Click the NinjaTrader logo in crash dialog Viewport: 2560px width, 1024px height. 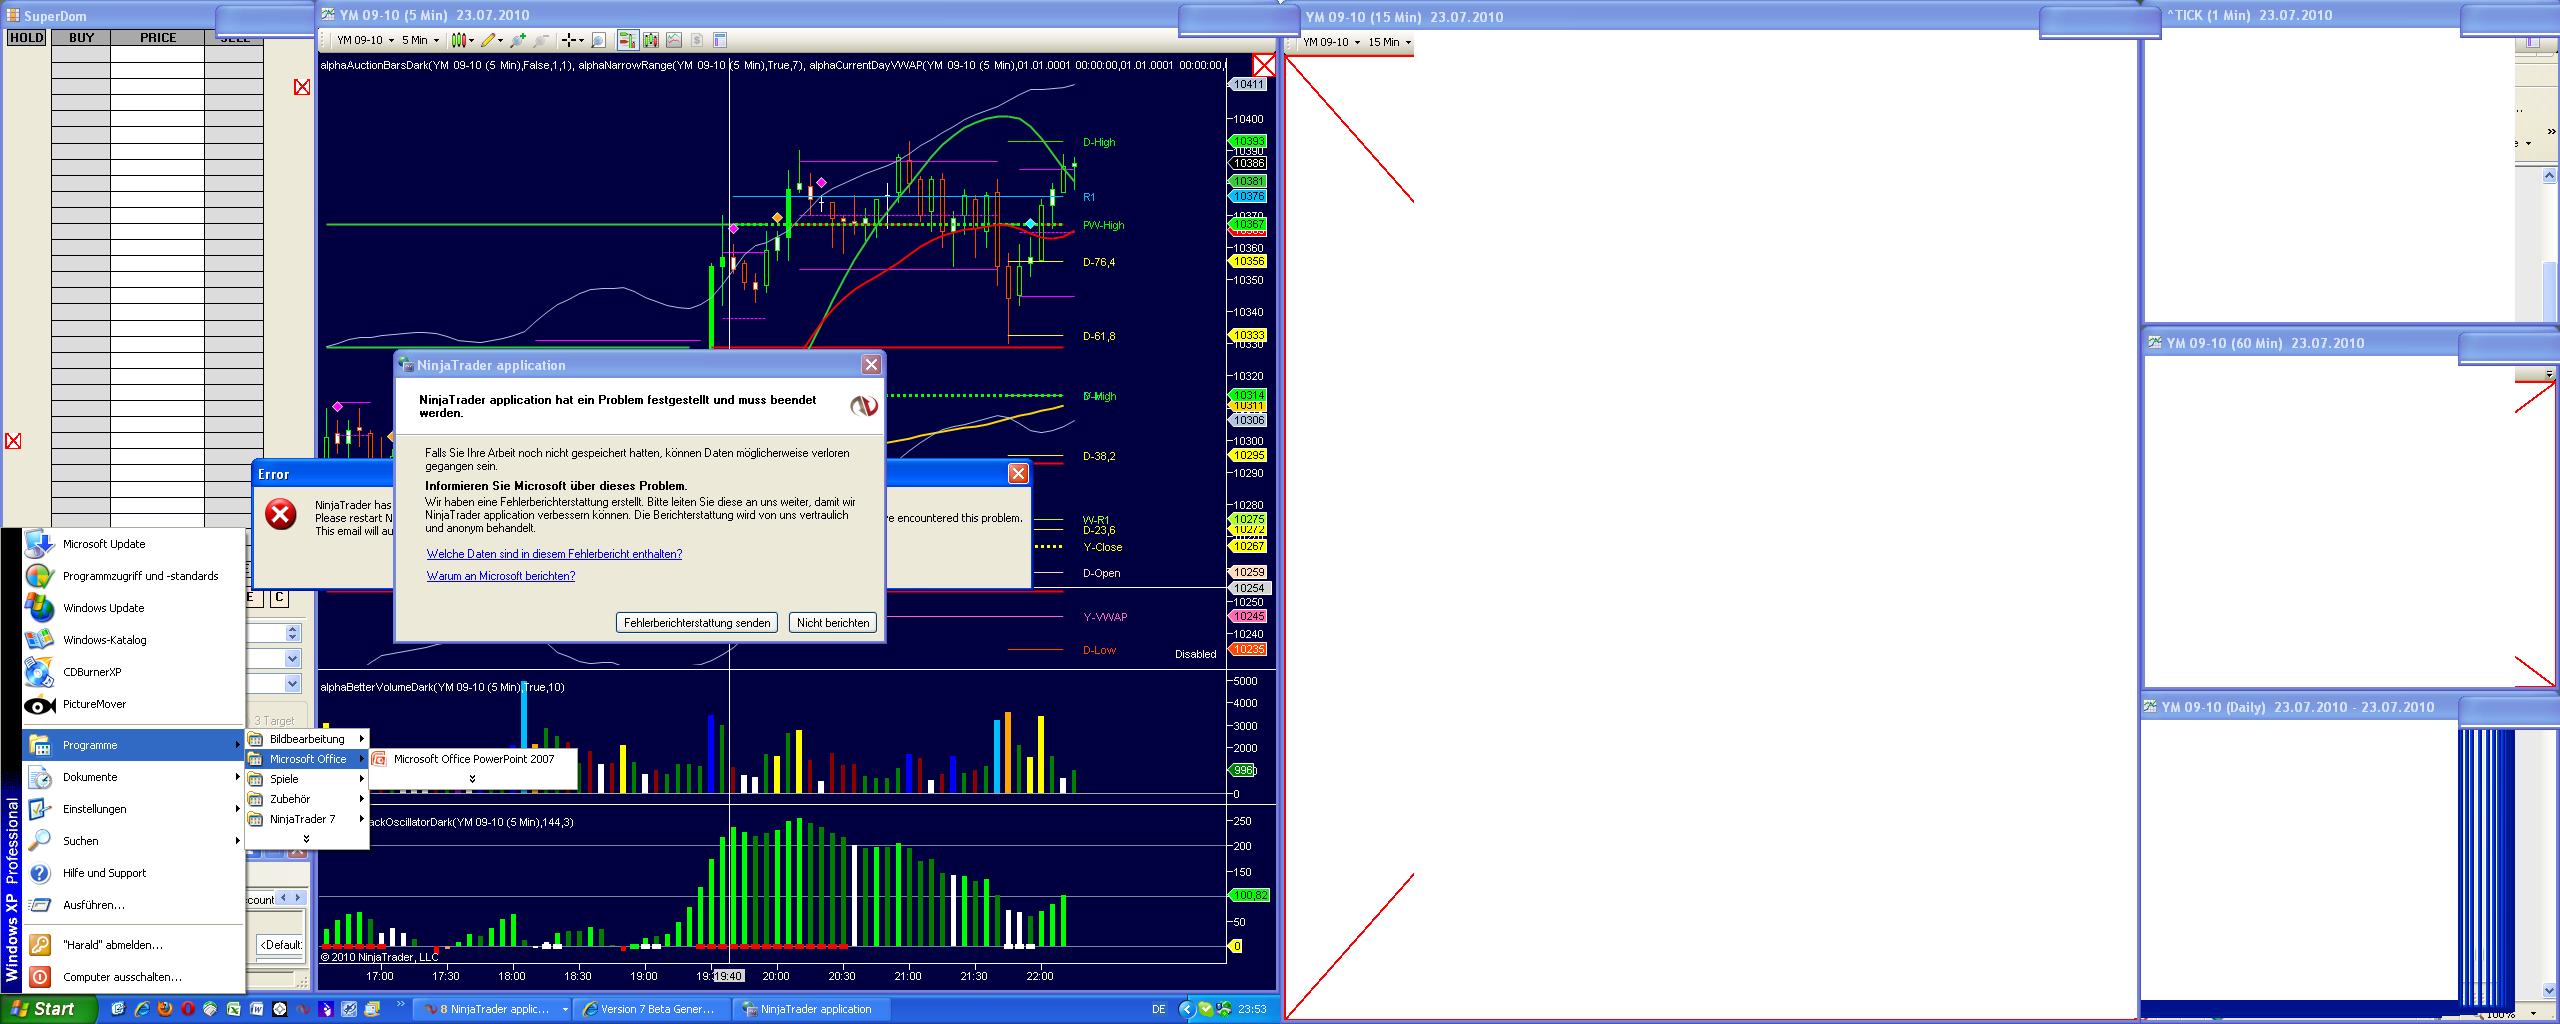864,406
